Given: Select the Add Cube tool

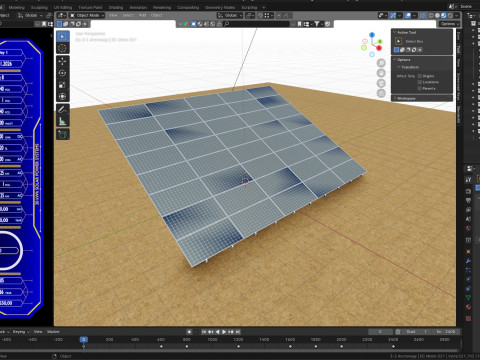Looking at the screenshot, I should [62, 134].
